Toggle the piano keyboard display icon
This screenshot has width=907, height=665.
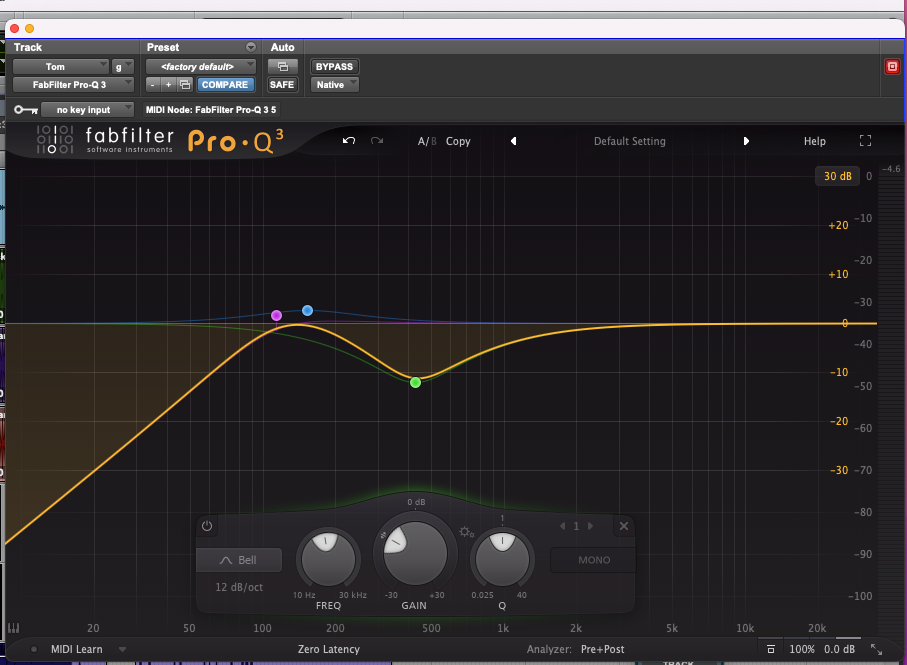[13, 628]
